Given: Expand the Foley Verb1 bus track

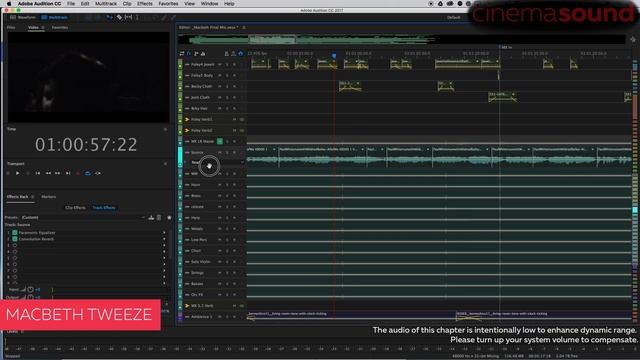Looking at the screenshot, I should point(187,120).
